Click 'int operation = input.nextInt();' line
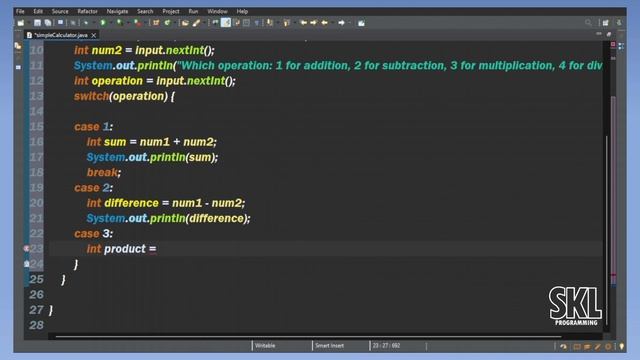Viewport: 640px width, 360px height. tap(155, 81)
